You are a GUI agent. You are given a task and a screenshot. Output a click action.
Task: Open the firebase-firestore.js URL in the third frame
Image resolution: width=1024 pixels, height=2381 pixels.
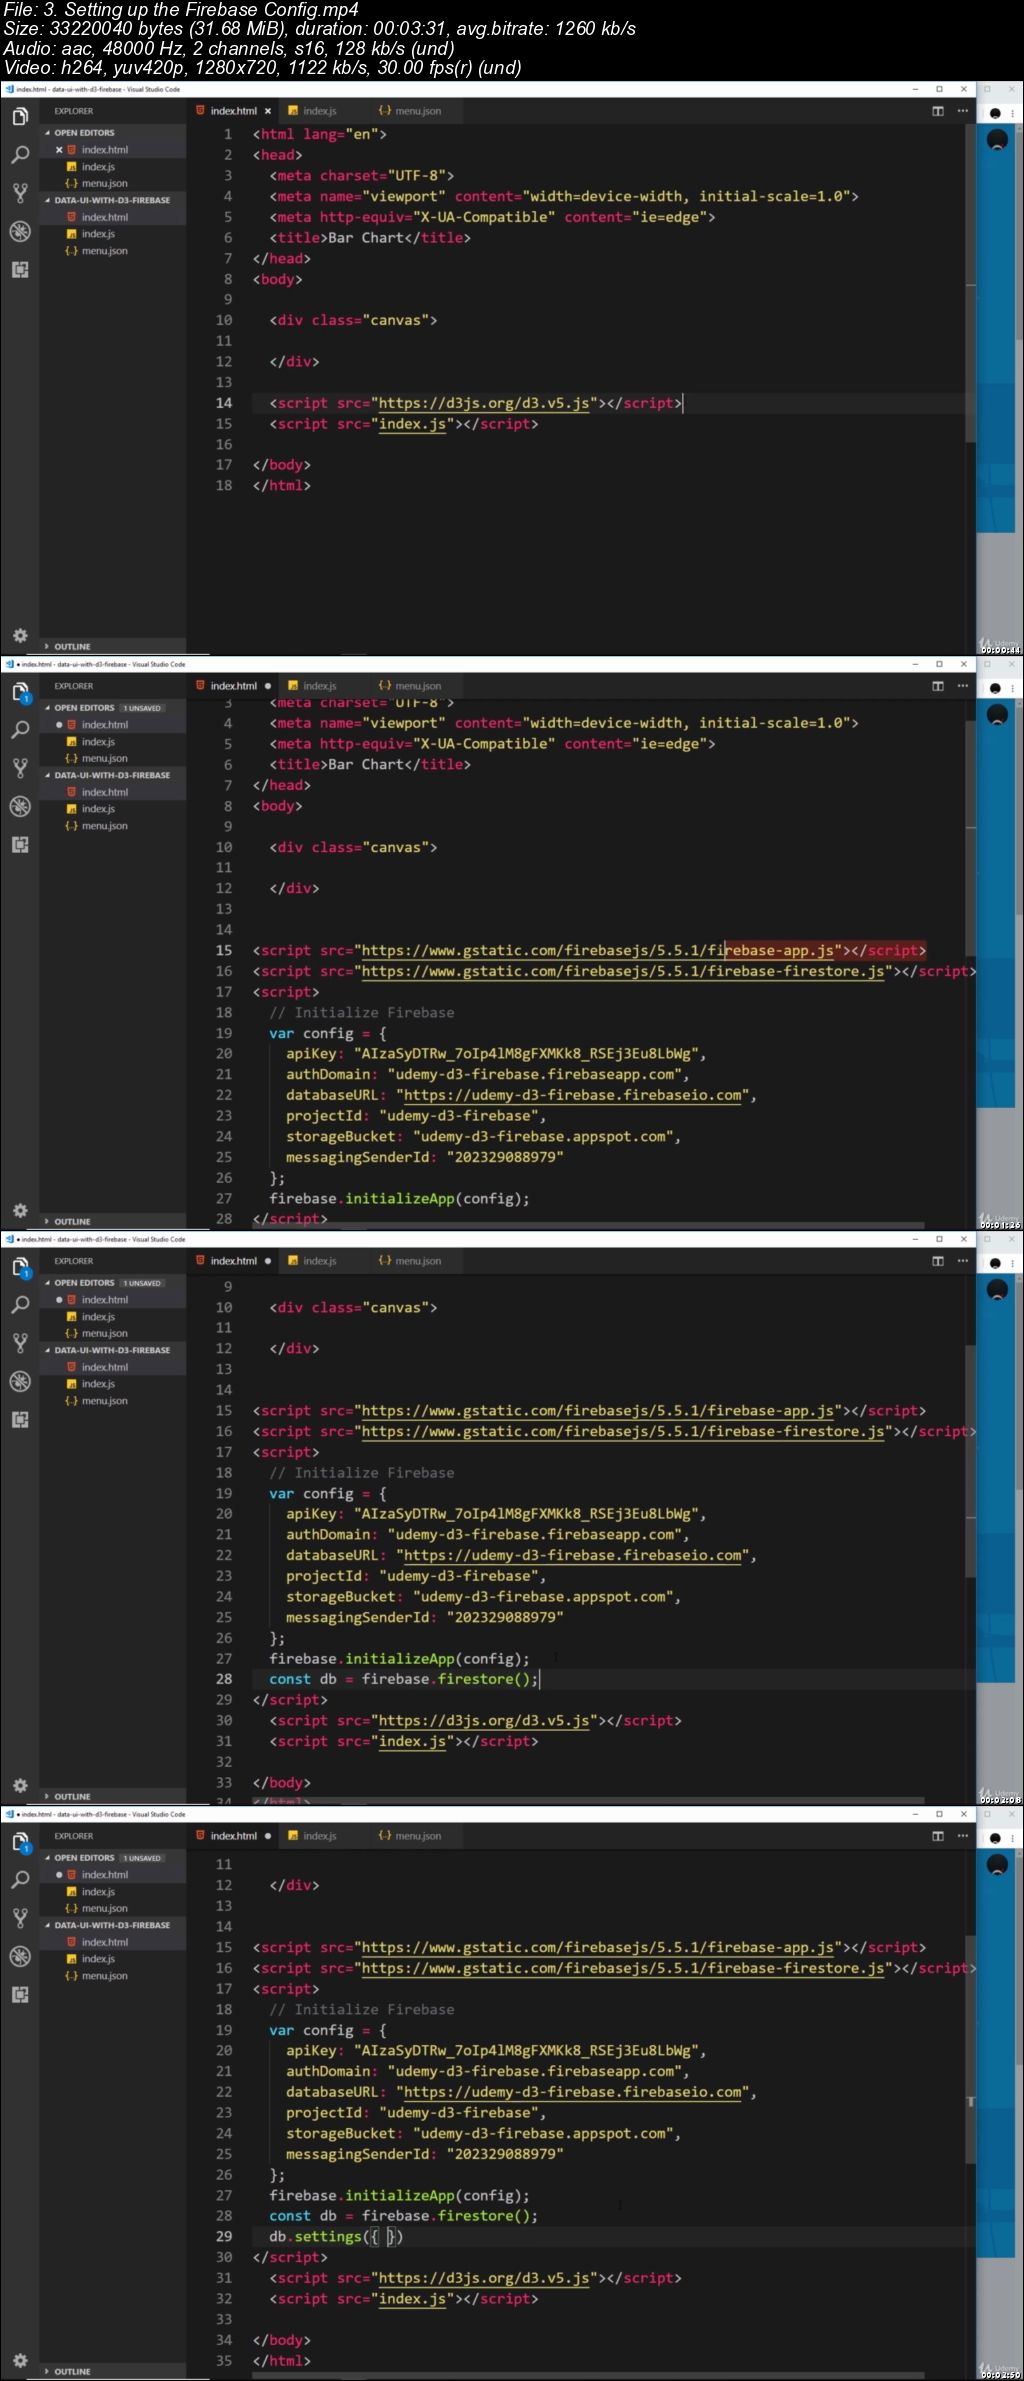[x=623, y=1432]
